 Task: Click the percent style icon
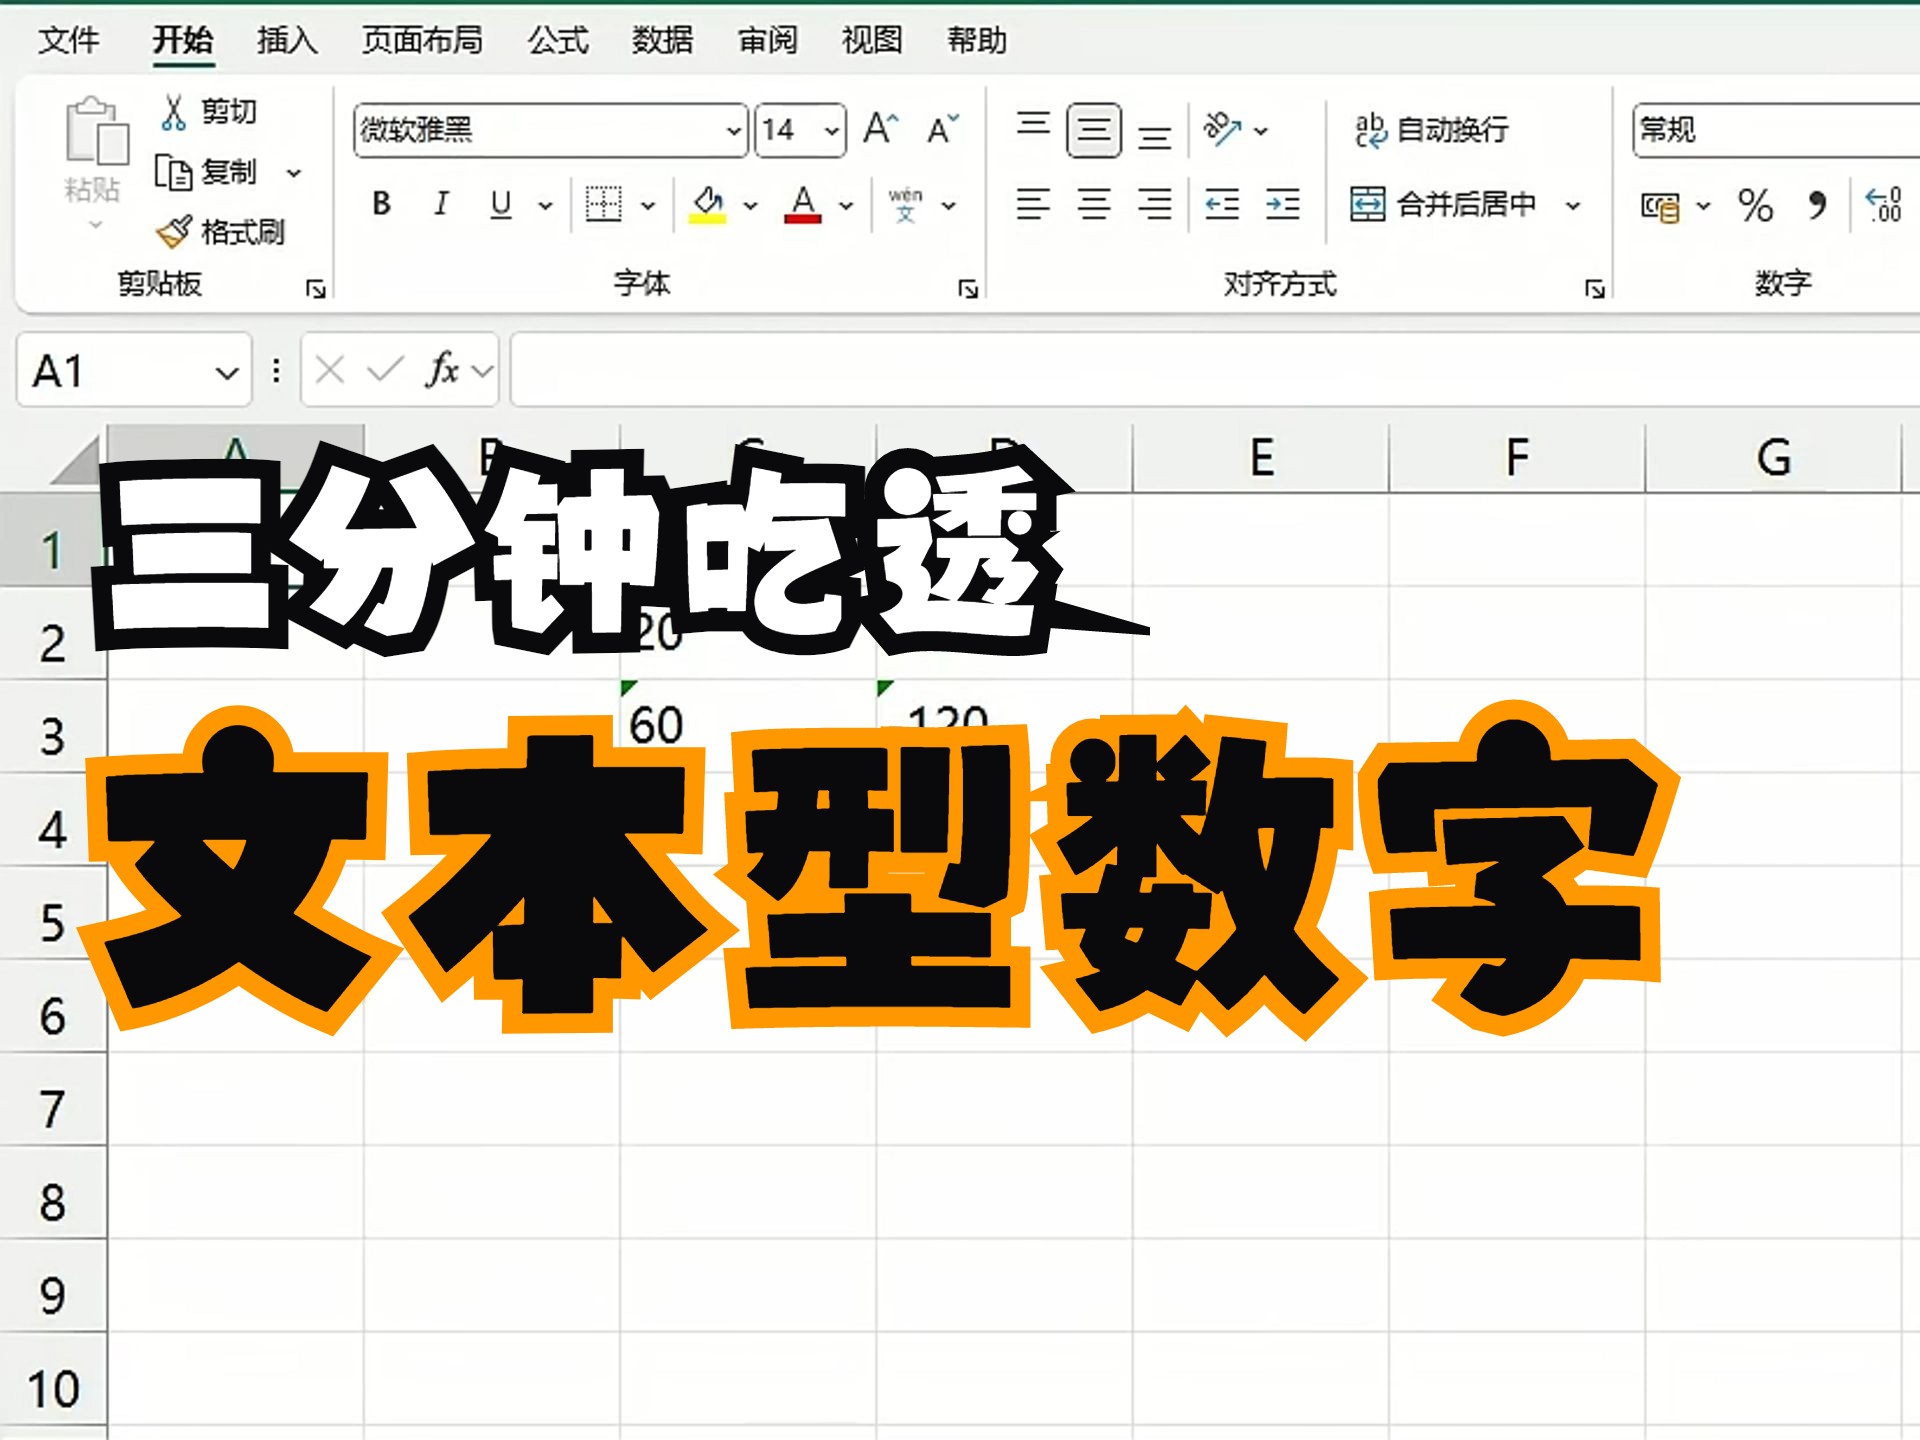tap(1755, 206)
